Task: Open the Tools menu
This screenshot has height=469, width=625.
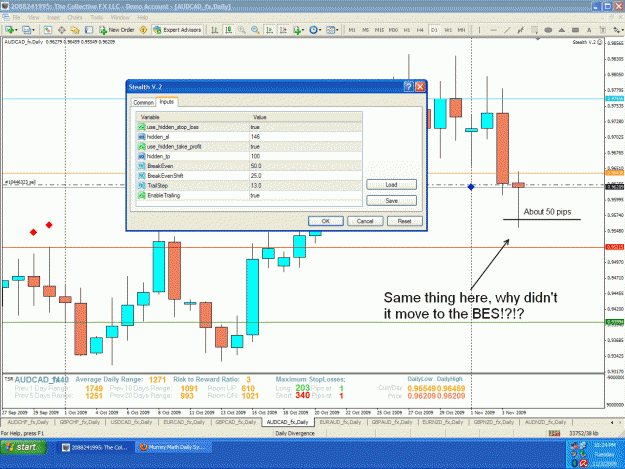Action: tap(96, 18)
